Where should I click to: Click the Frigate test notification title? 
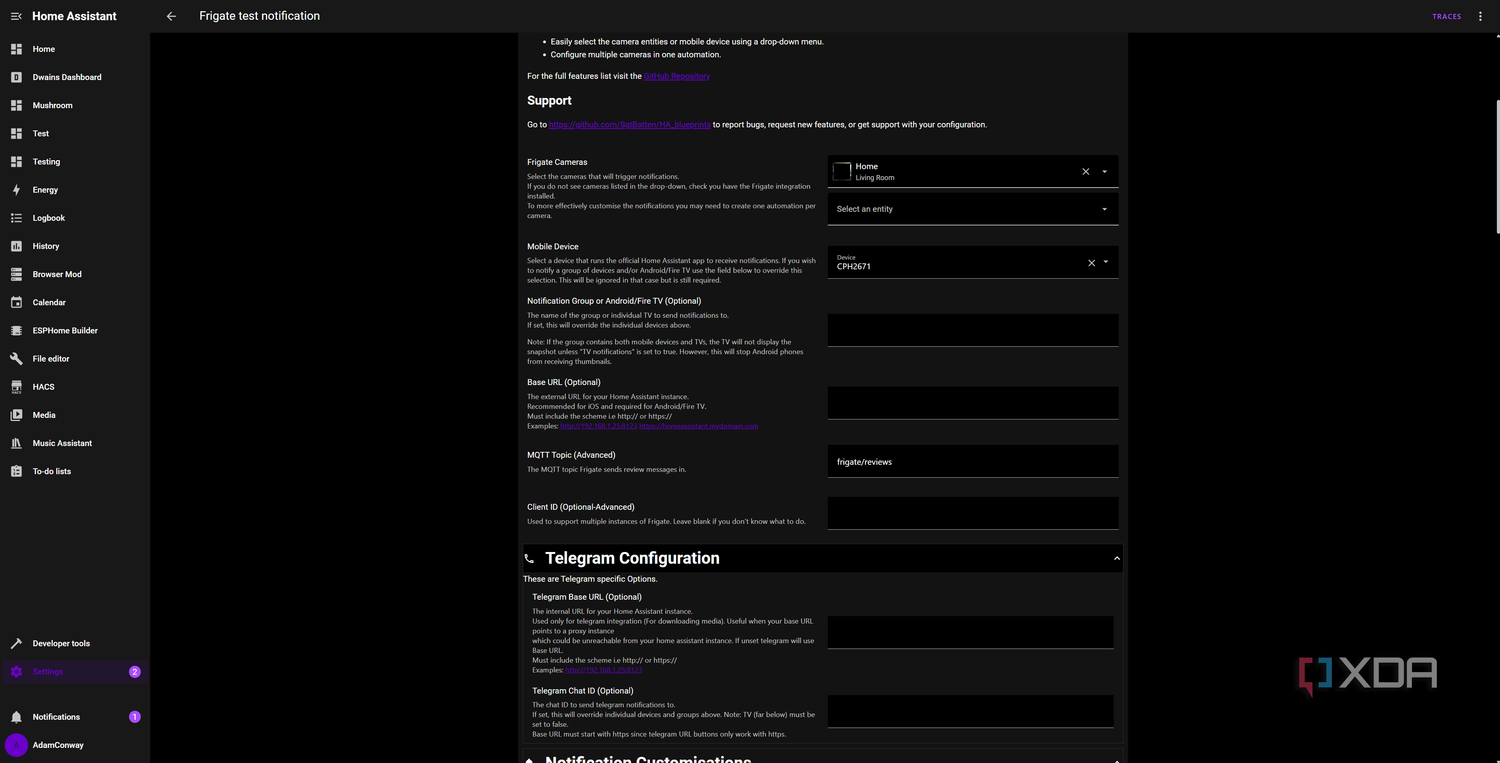260,16
